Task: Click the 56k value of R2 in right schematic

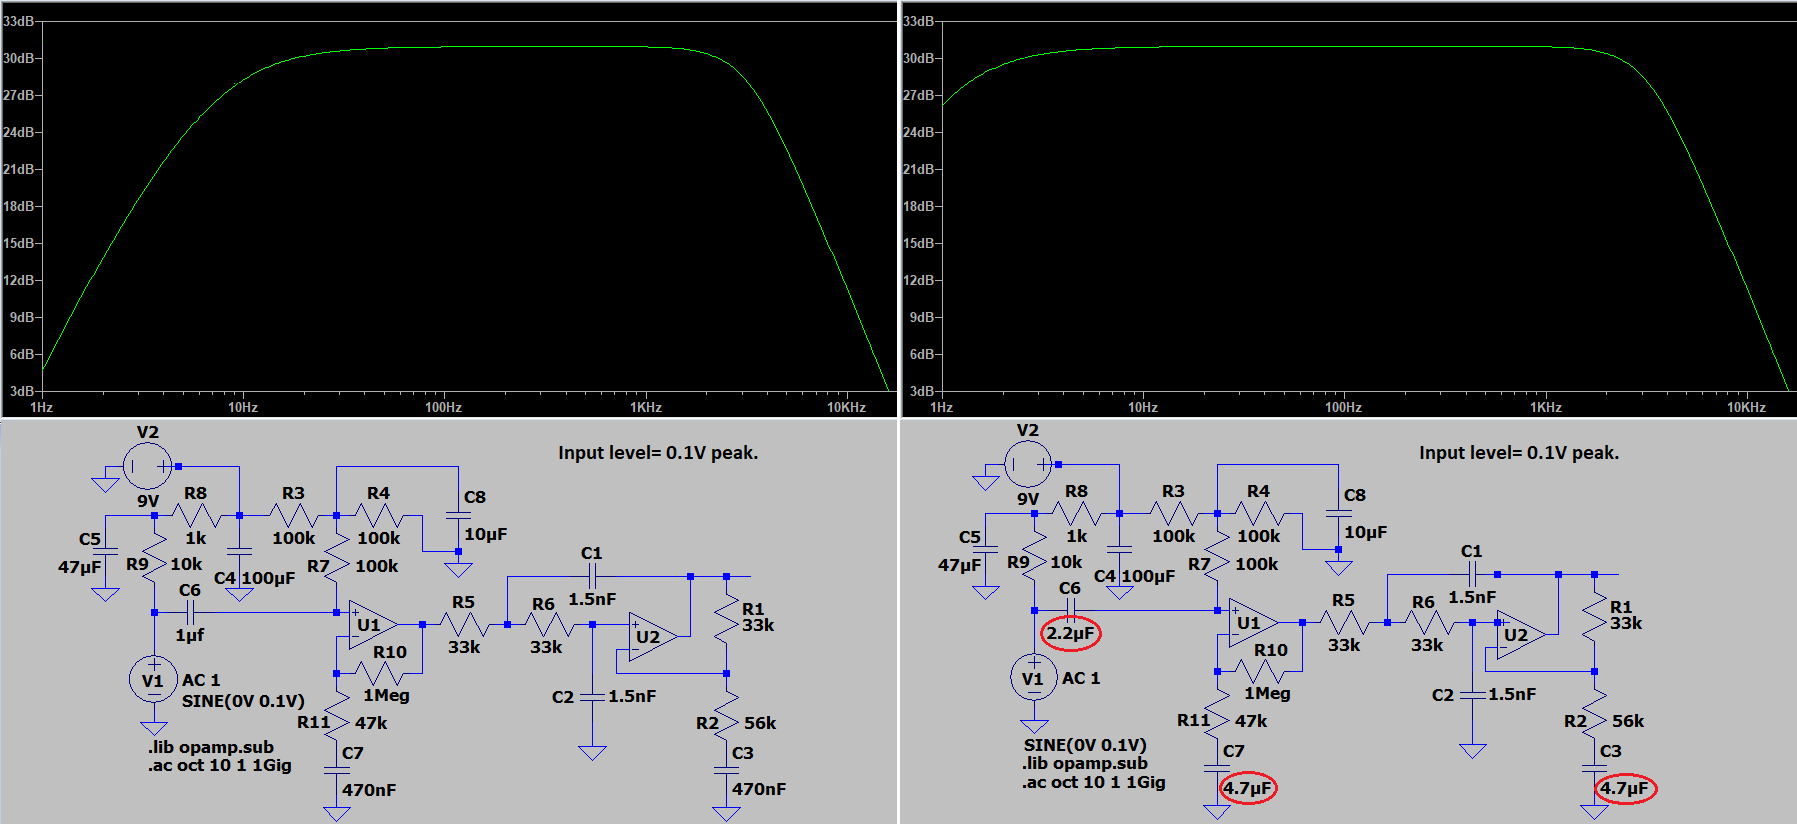Action: point(1628,721)
